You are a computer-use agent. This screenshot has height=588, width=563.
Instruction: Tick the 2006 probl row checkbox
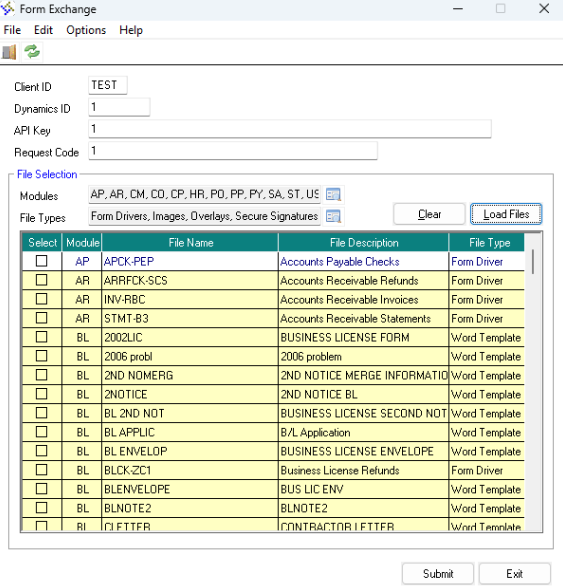point(42,356)
